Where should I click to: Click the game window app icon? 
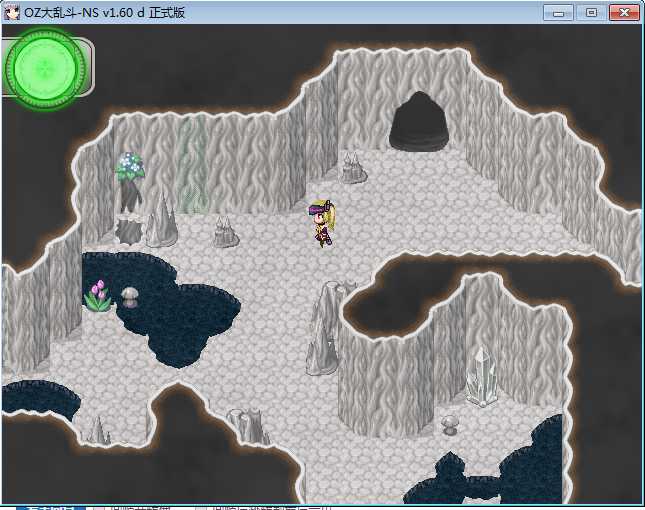[12, 12]
